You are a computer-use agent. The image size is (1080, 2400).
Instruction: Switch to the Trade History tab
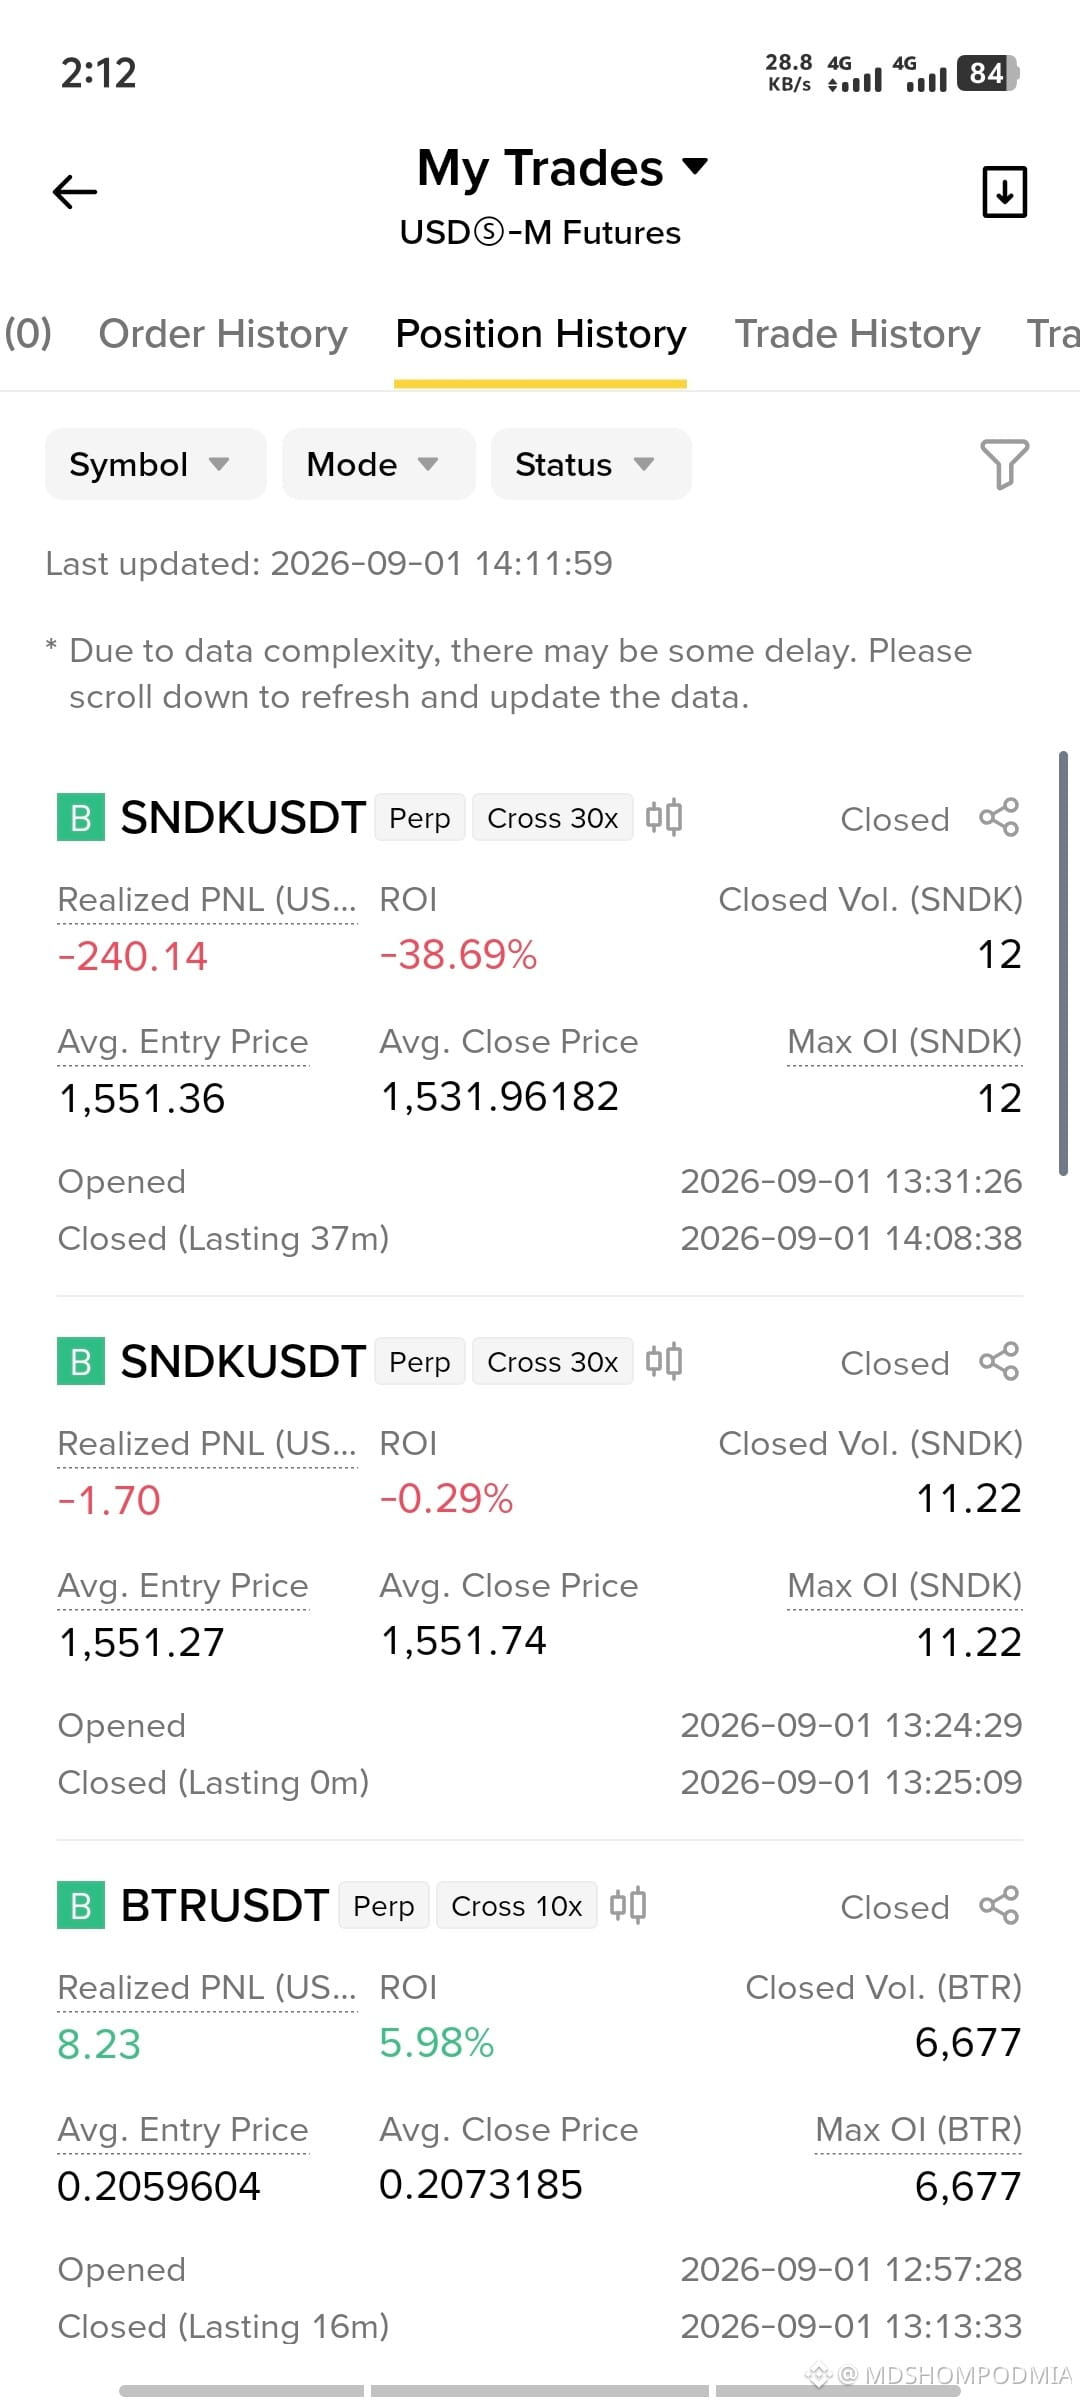pos(857,334)
